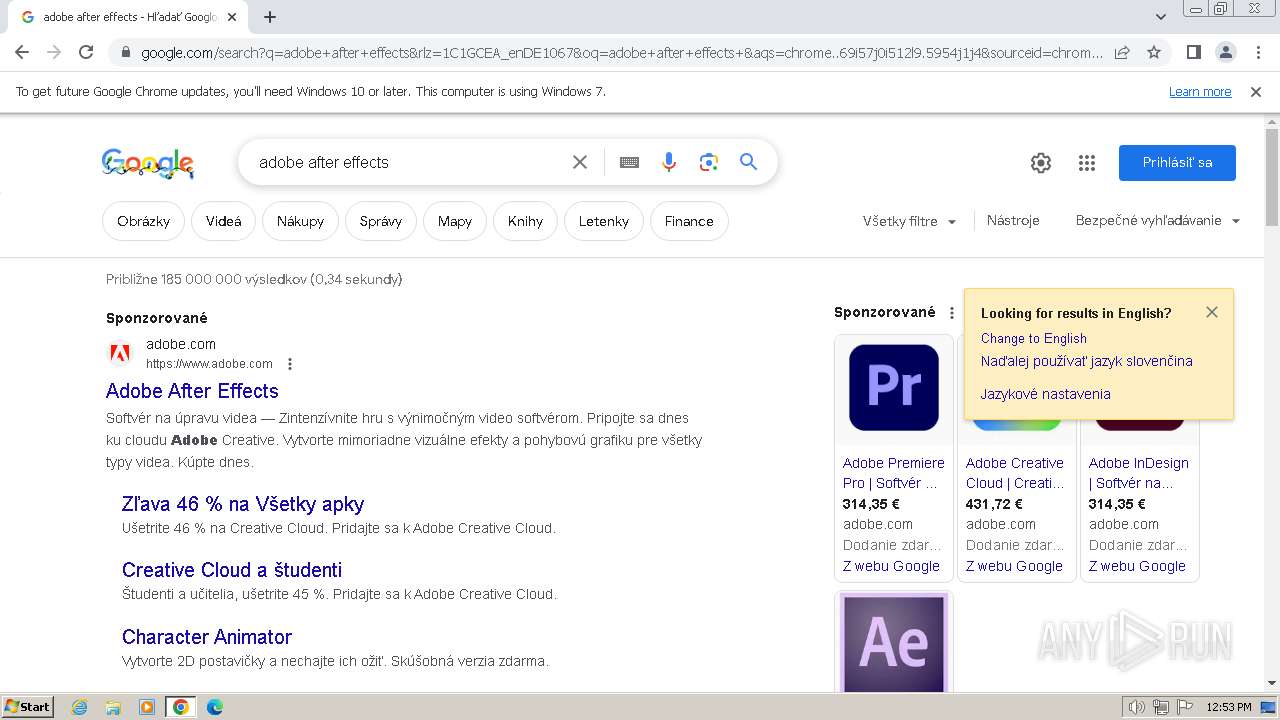The width and height of the screenshot is (1280, 720).
Task: Open the on-screen keyboard input tool
Action: point(629,162)
